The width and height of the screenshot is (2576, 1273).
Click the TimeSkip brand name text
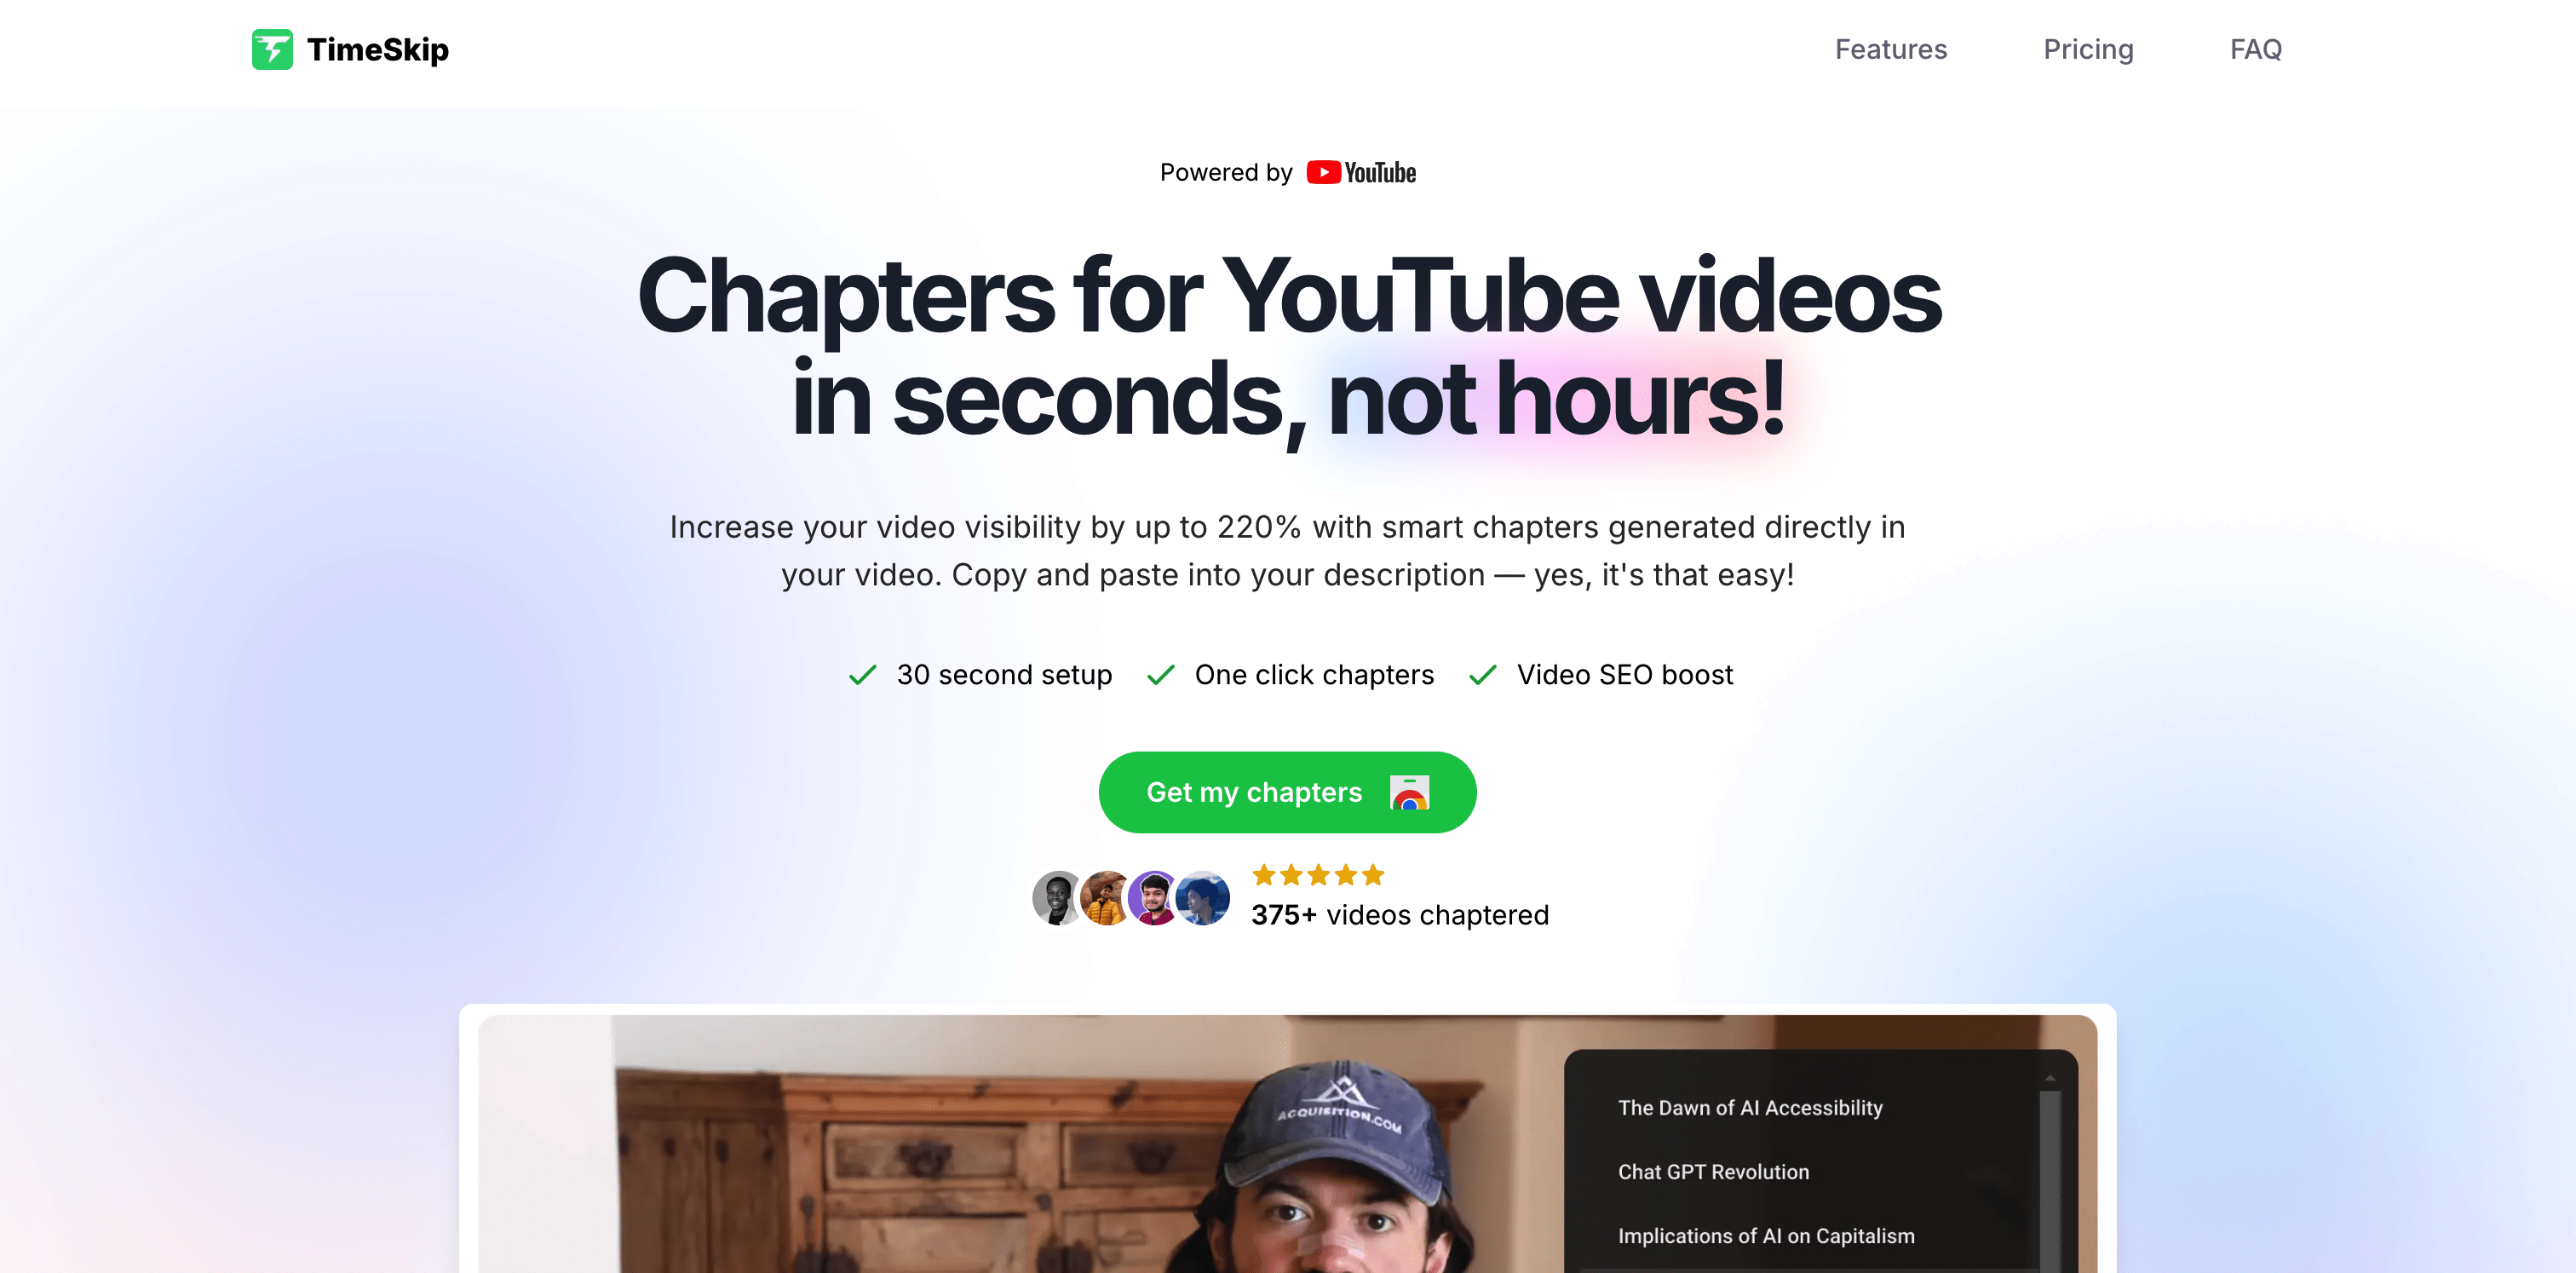click(378, 49)
